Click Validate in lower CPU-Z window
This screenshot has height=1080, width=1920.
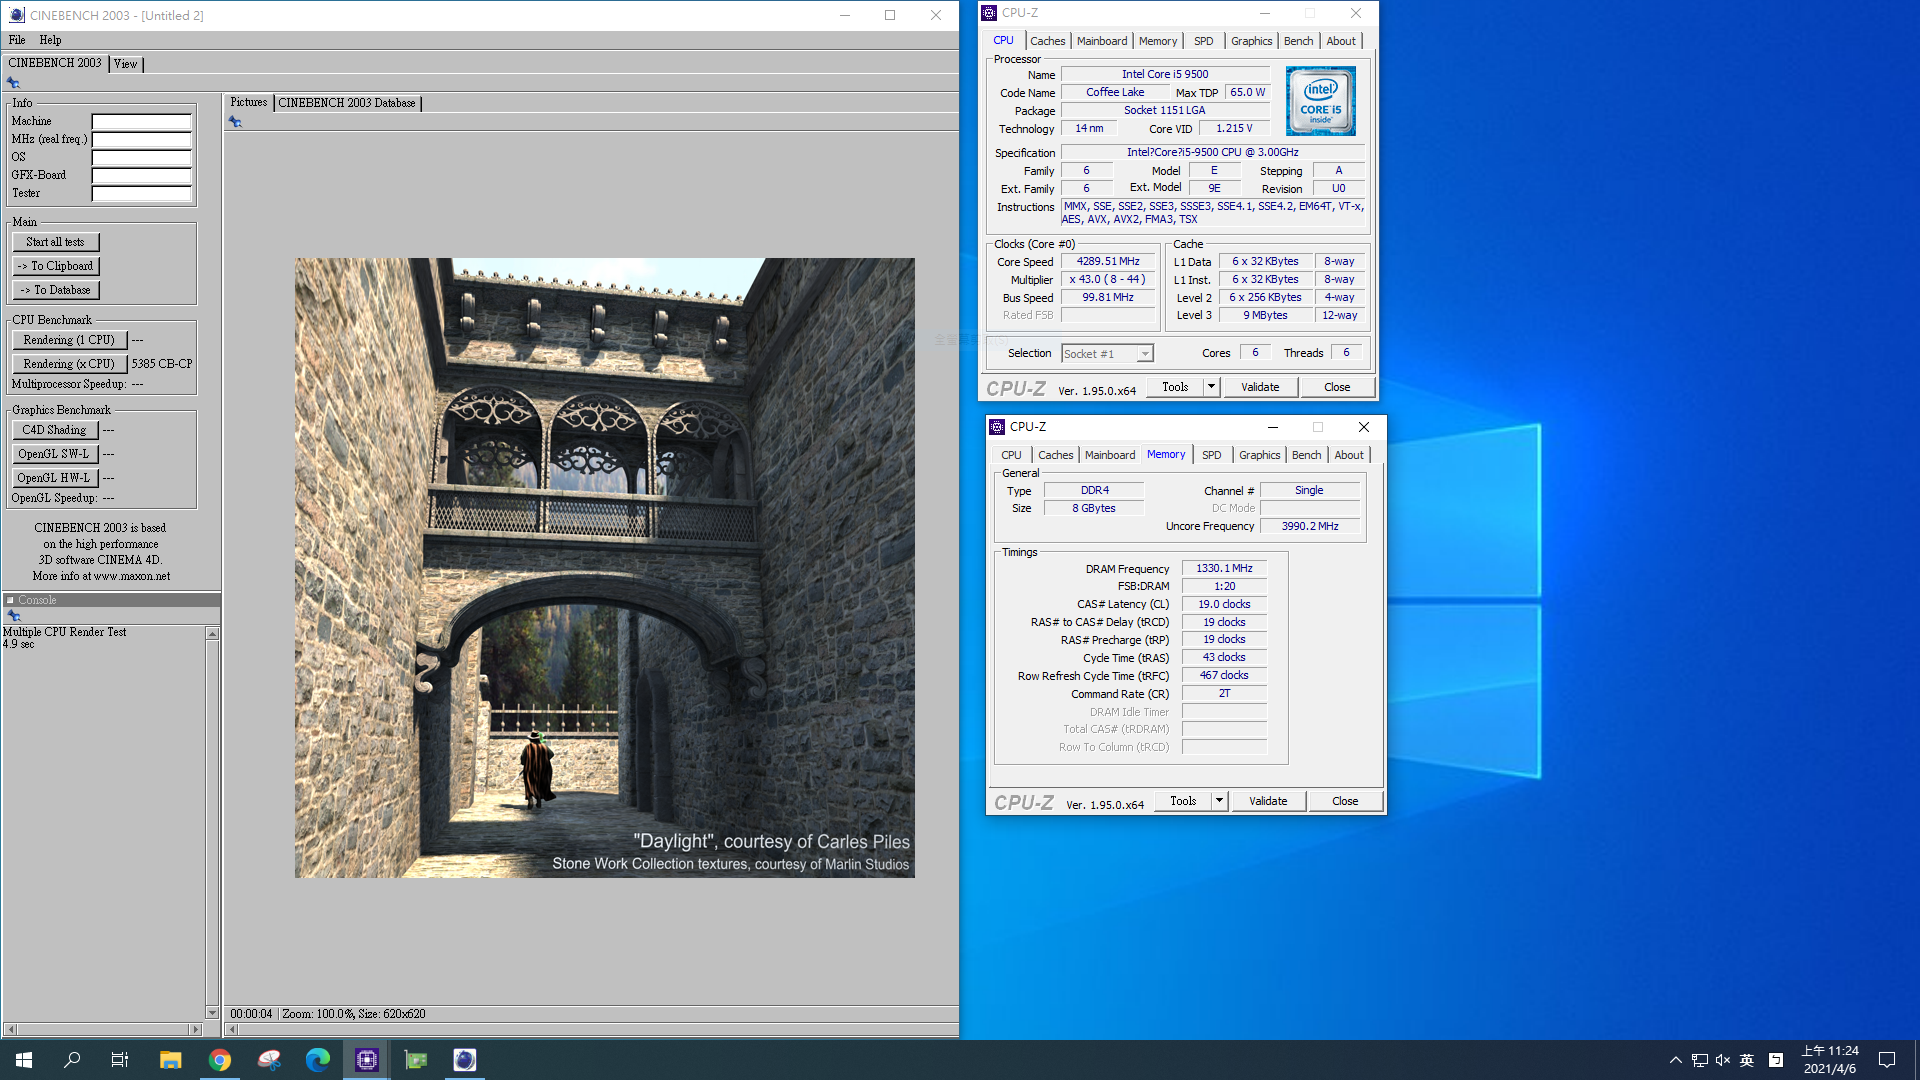[1268, 801]
